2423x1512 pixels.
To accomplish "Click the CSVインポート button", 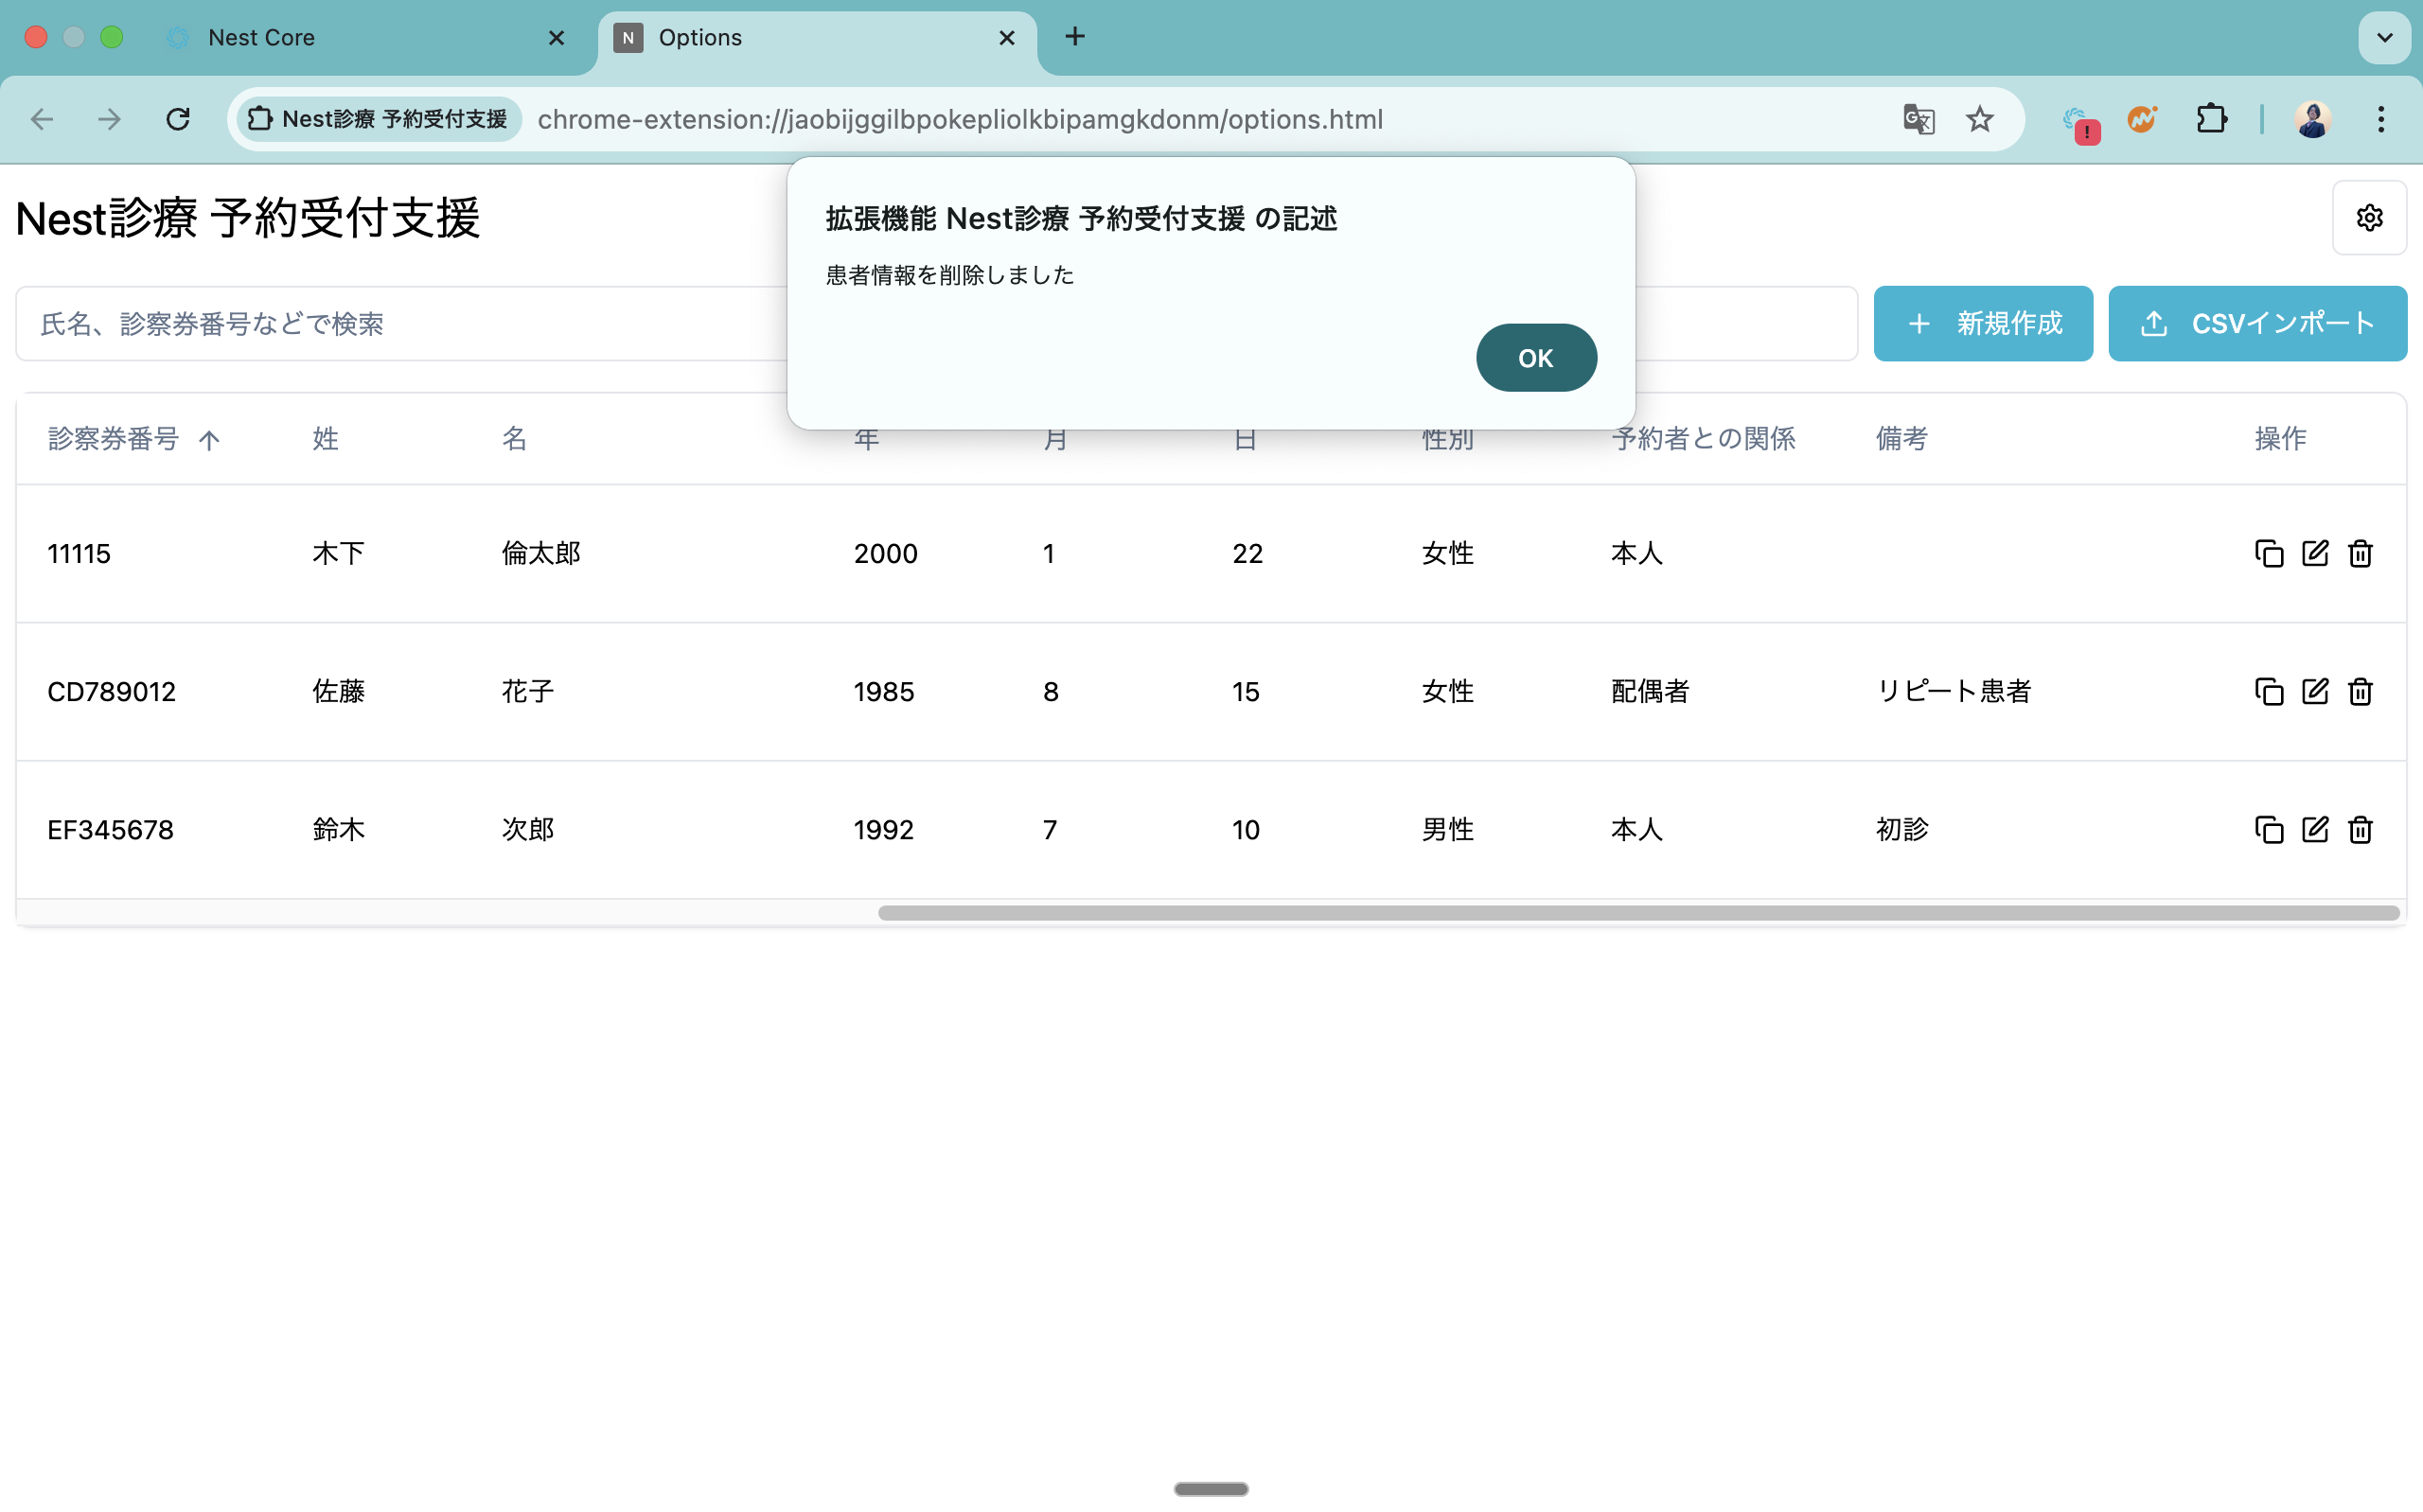I will (x=2256, y=323).
